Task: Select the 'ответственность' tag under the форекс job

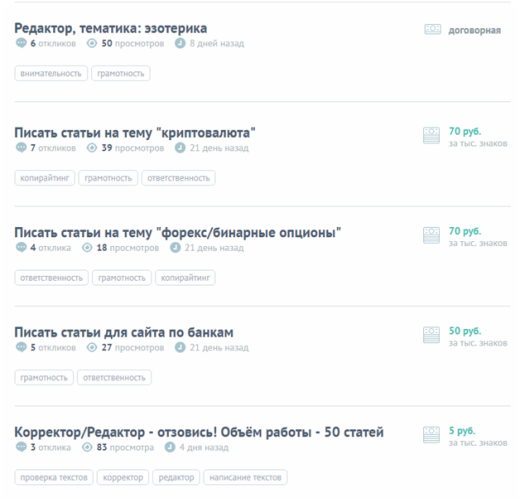Action: click(x=51, y=278)
